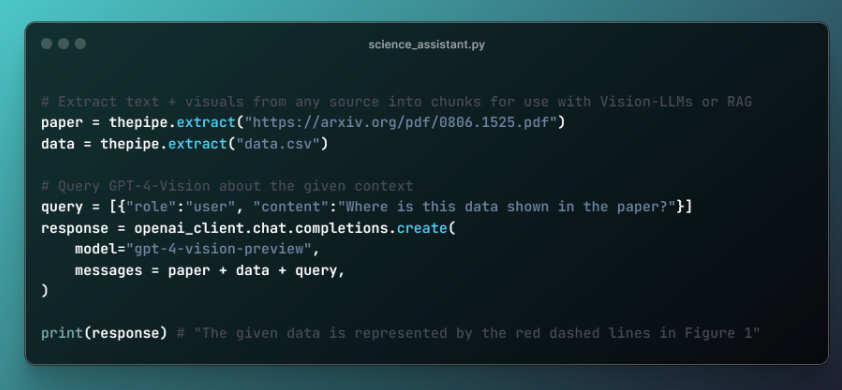842x390 pixels.
Task: Click the "data.csv" string
Action: 278,144
